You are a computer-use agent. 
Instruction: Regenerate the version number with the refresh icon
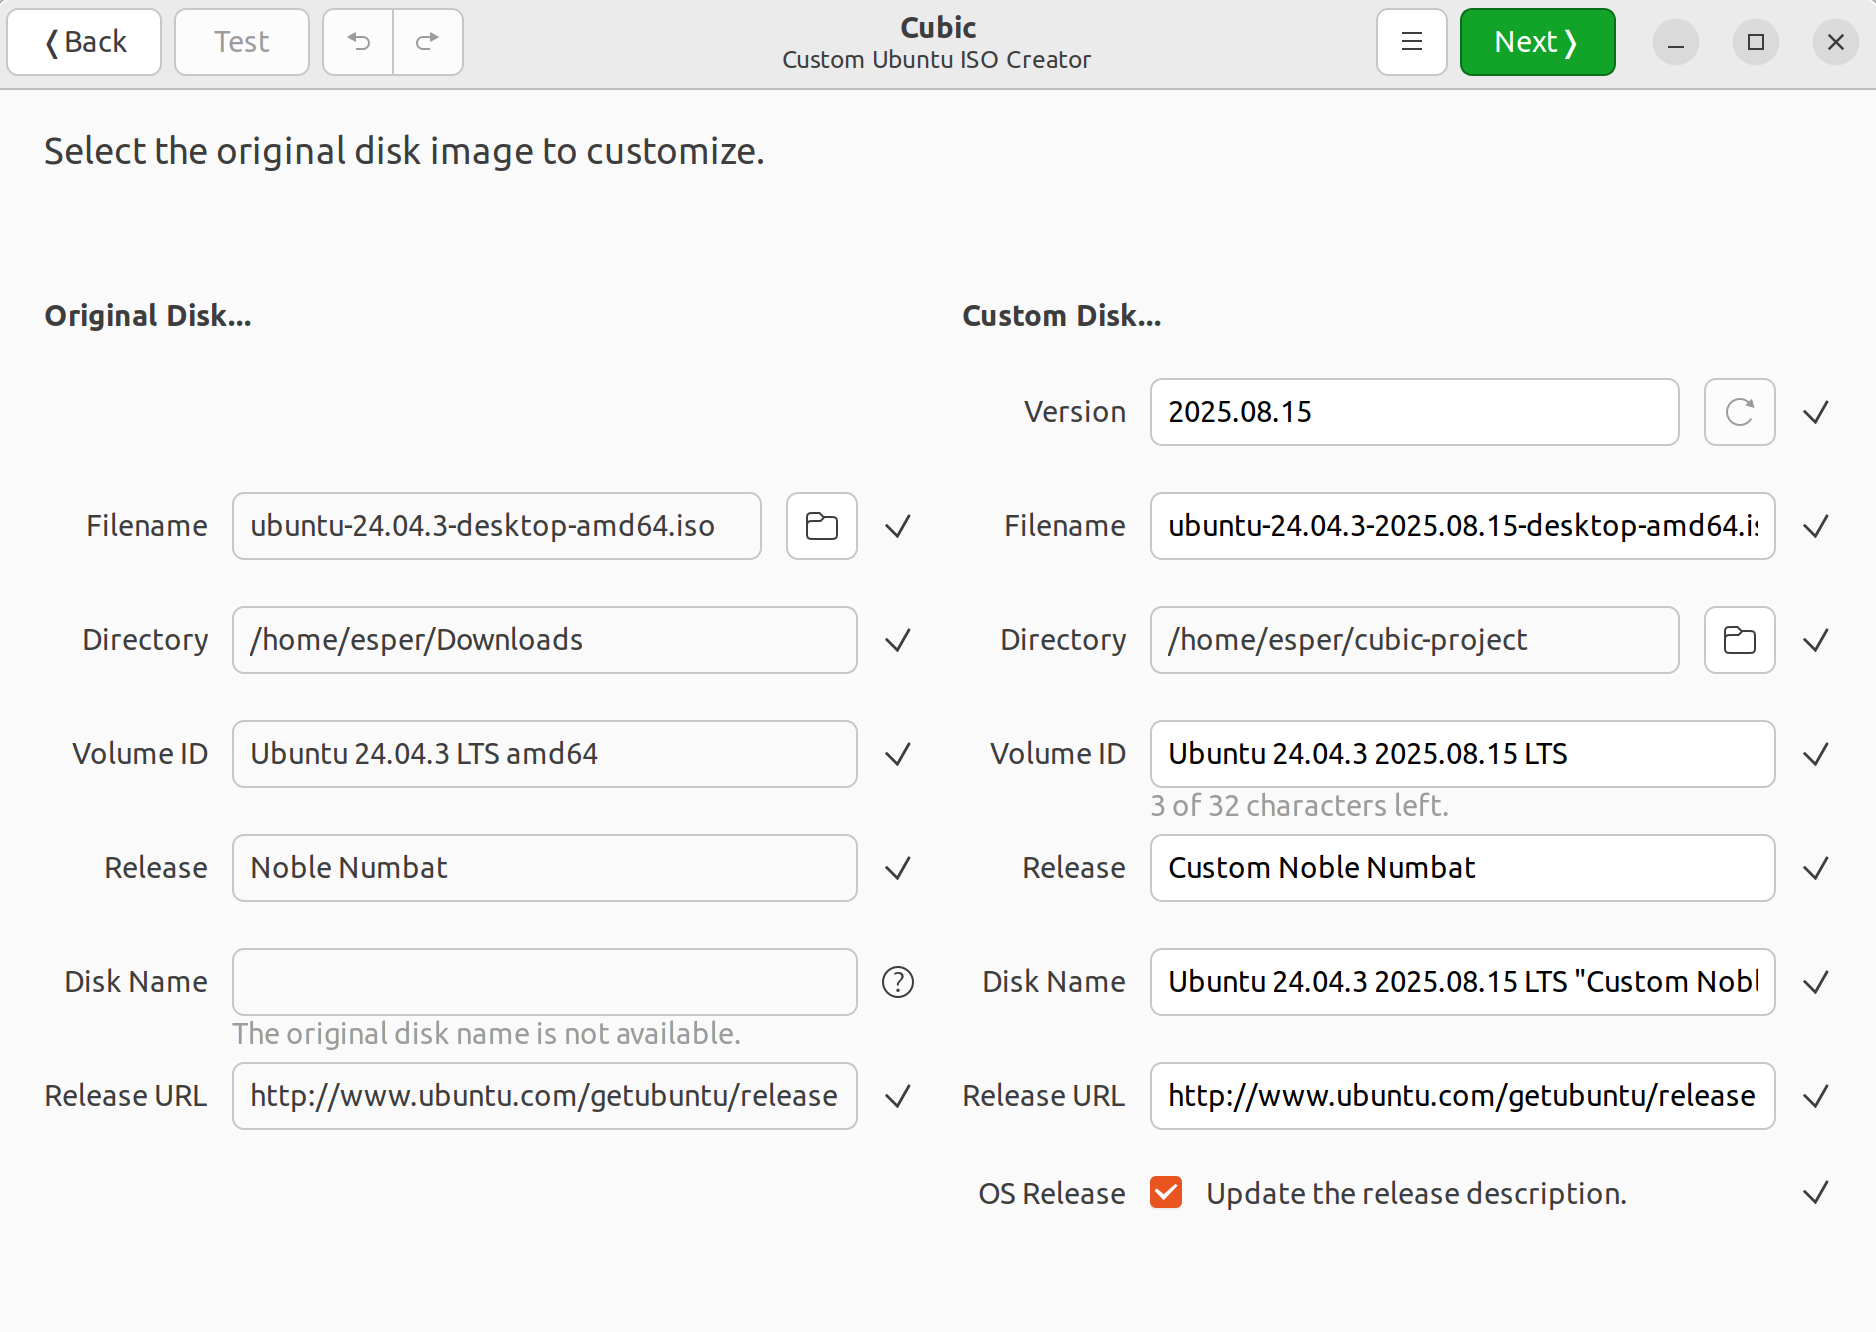coord(1739,411)
